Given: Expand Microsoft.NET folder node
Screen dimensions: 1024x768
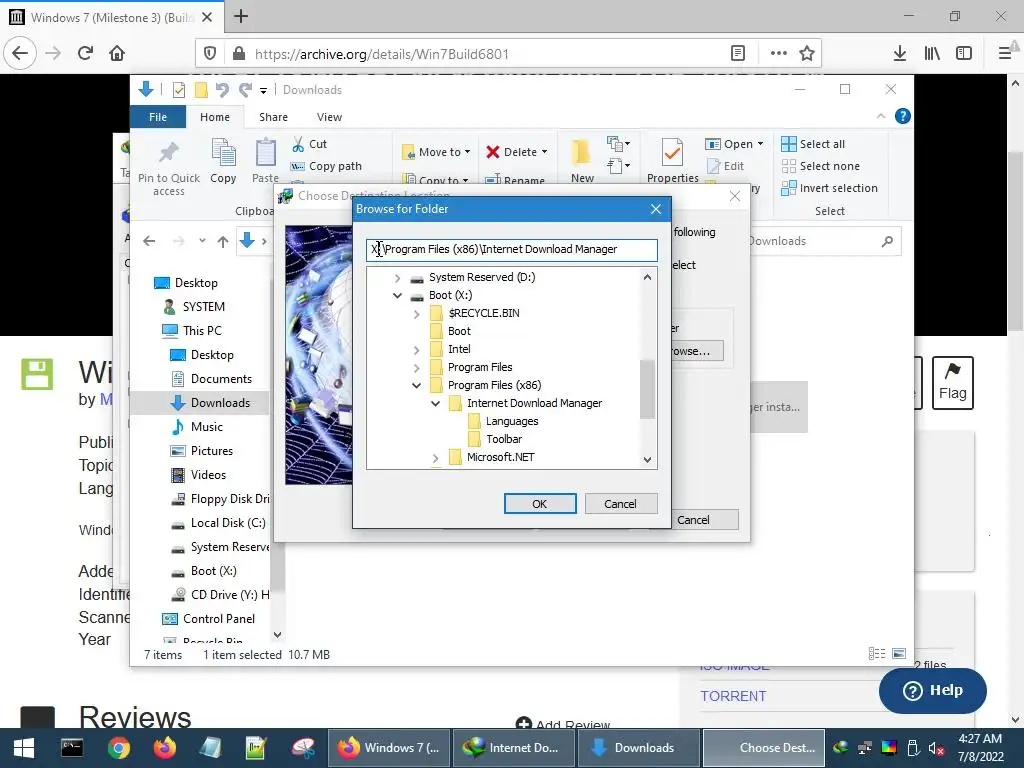Looking at the screenshot, I should pyautogui.click(x=436, y=458).
